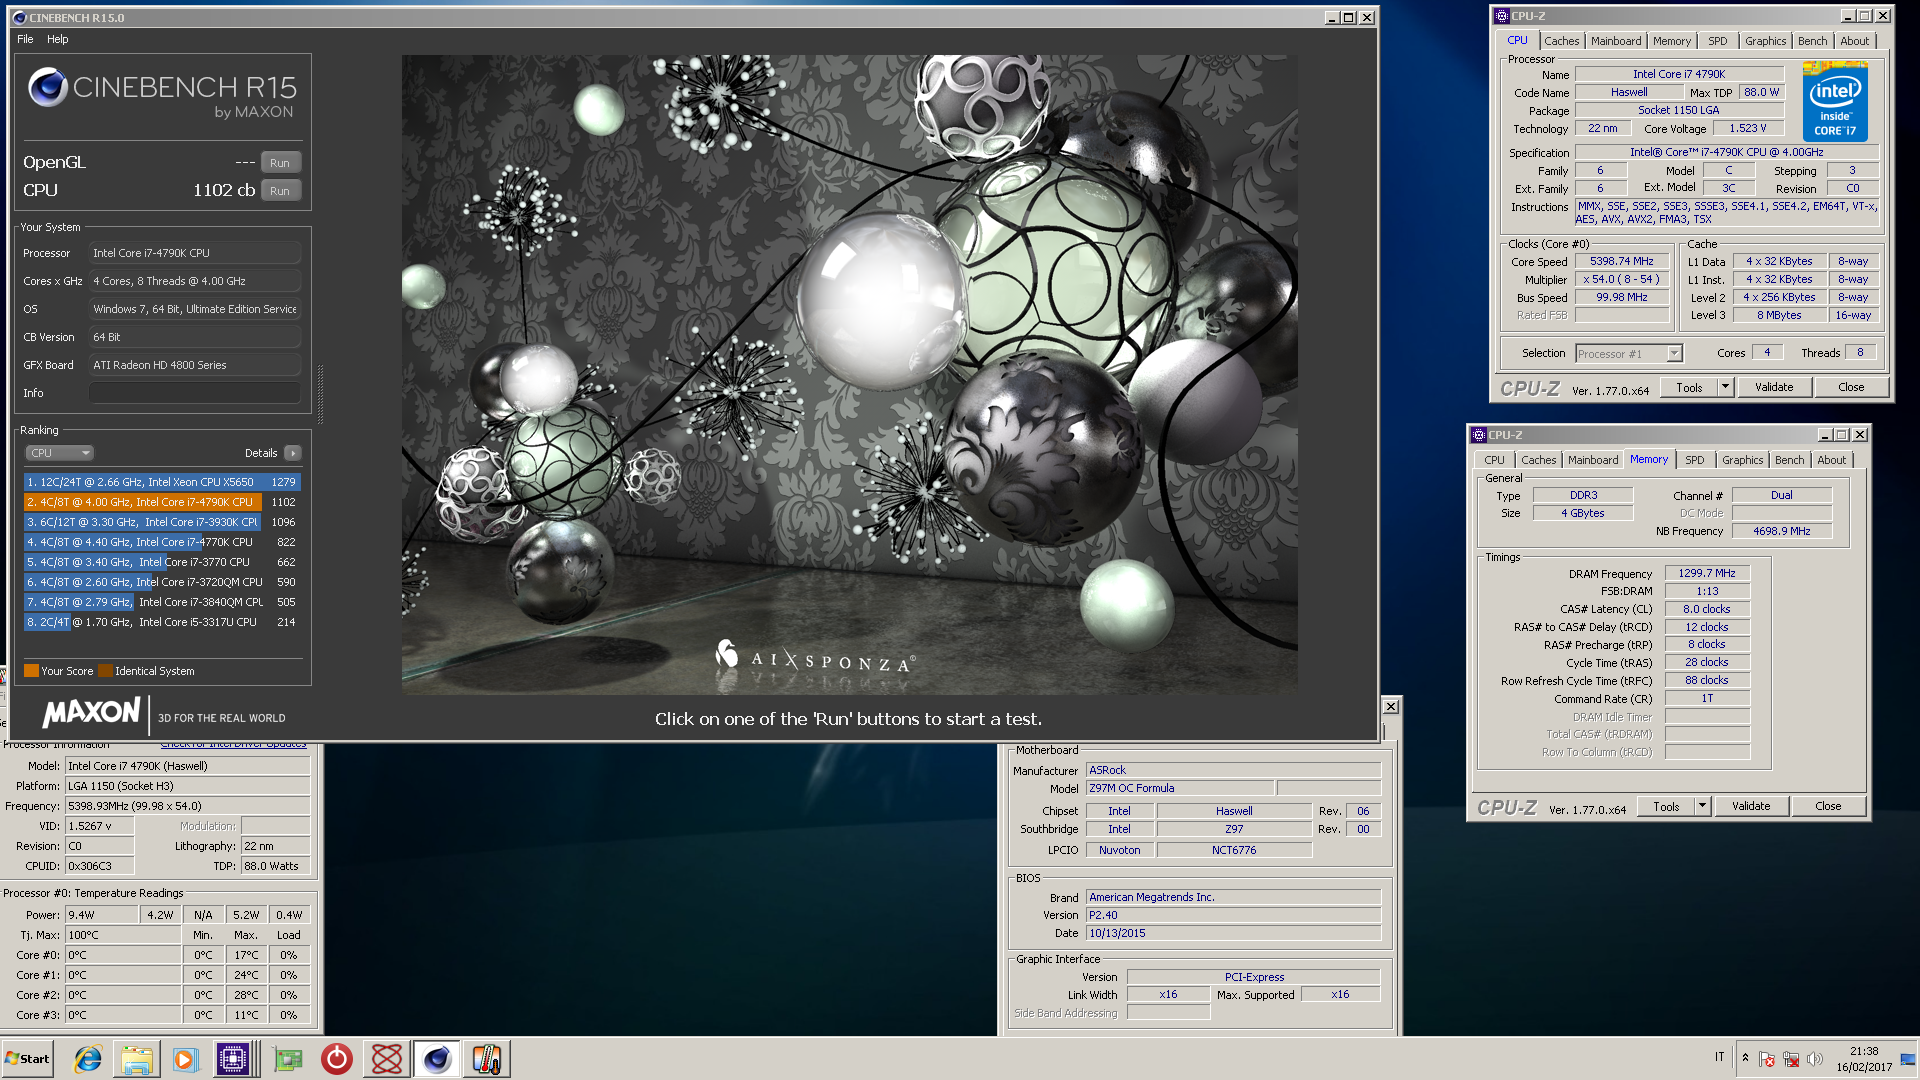
Task: Open Memory tab in upper CPU-Z window
Action: click(1671, 41)
